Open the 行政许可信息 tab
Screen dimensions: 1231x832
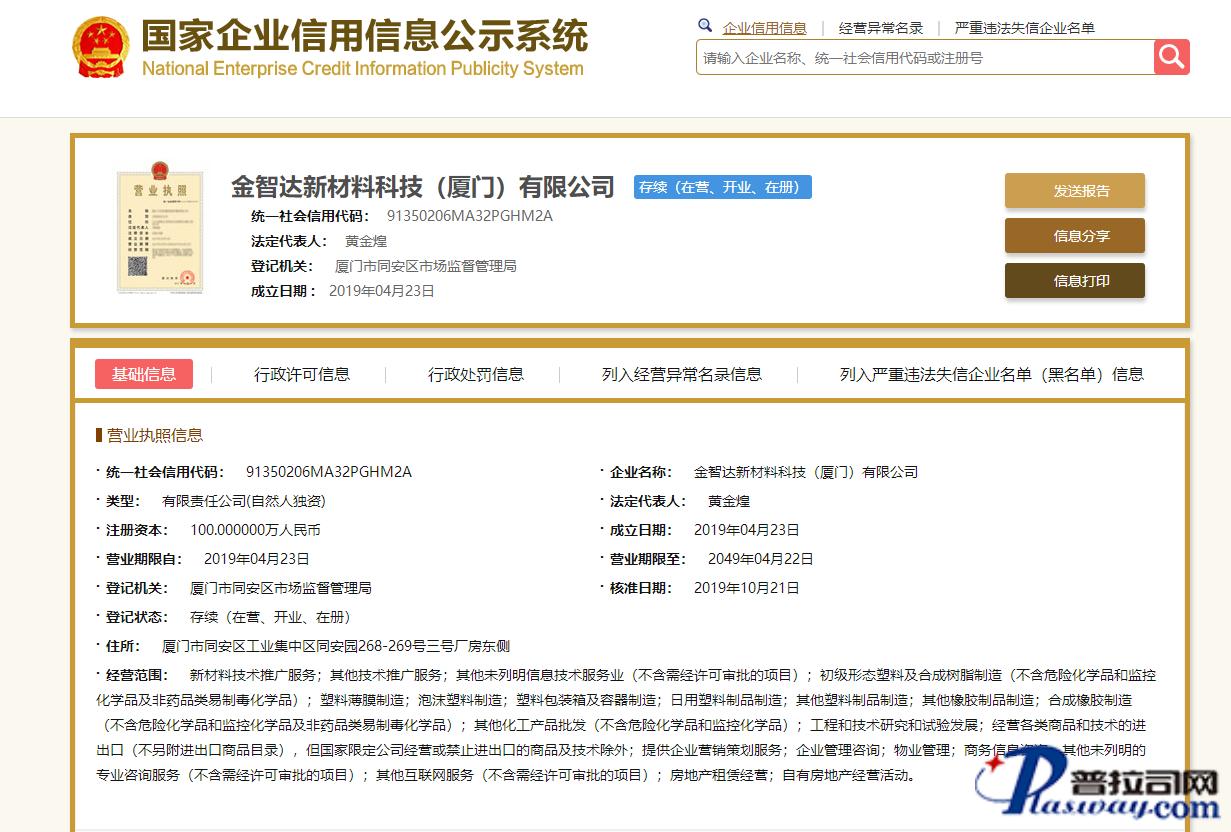302,374
